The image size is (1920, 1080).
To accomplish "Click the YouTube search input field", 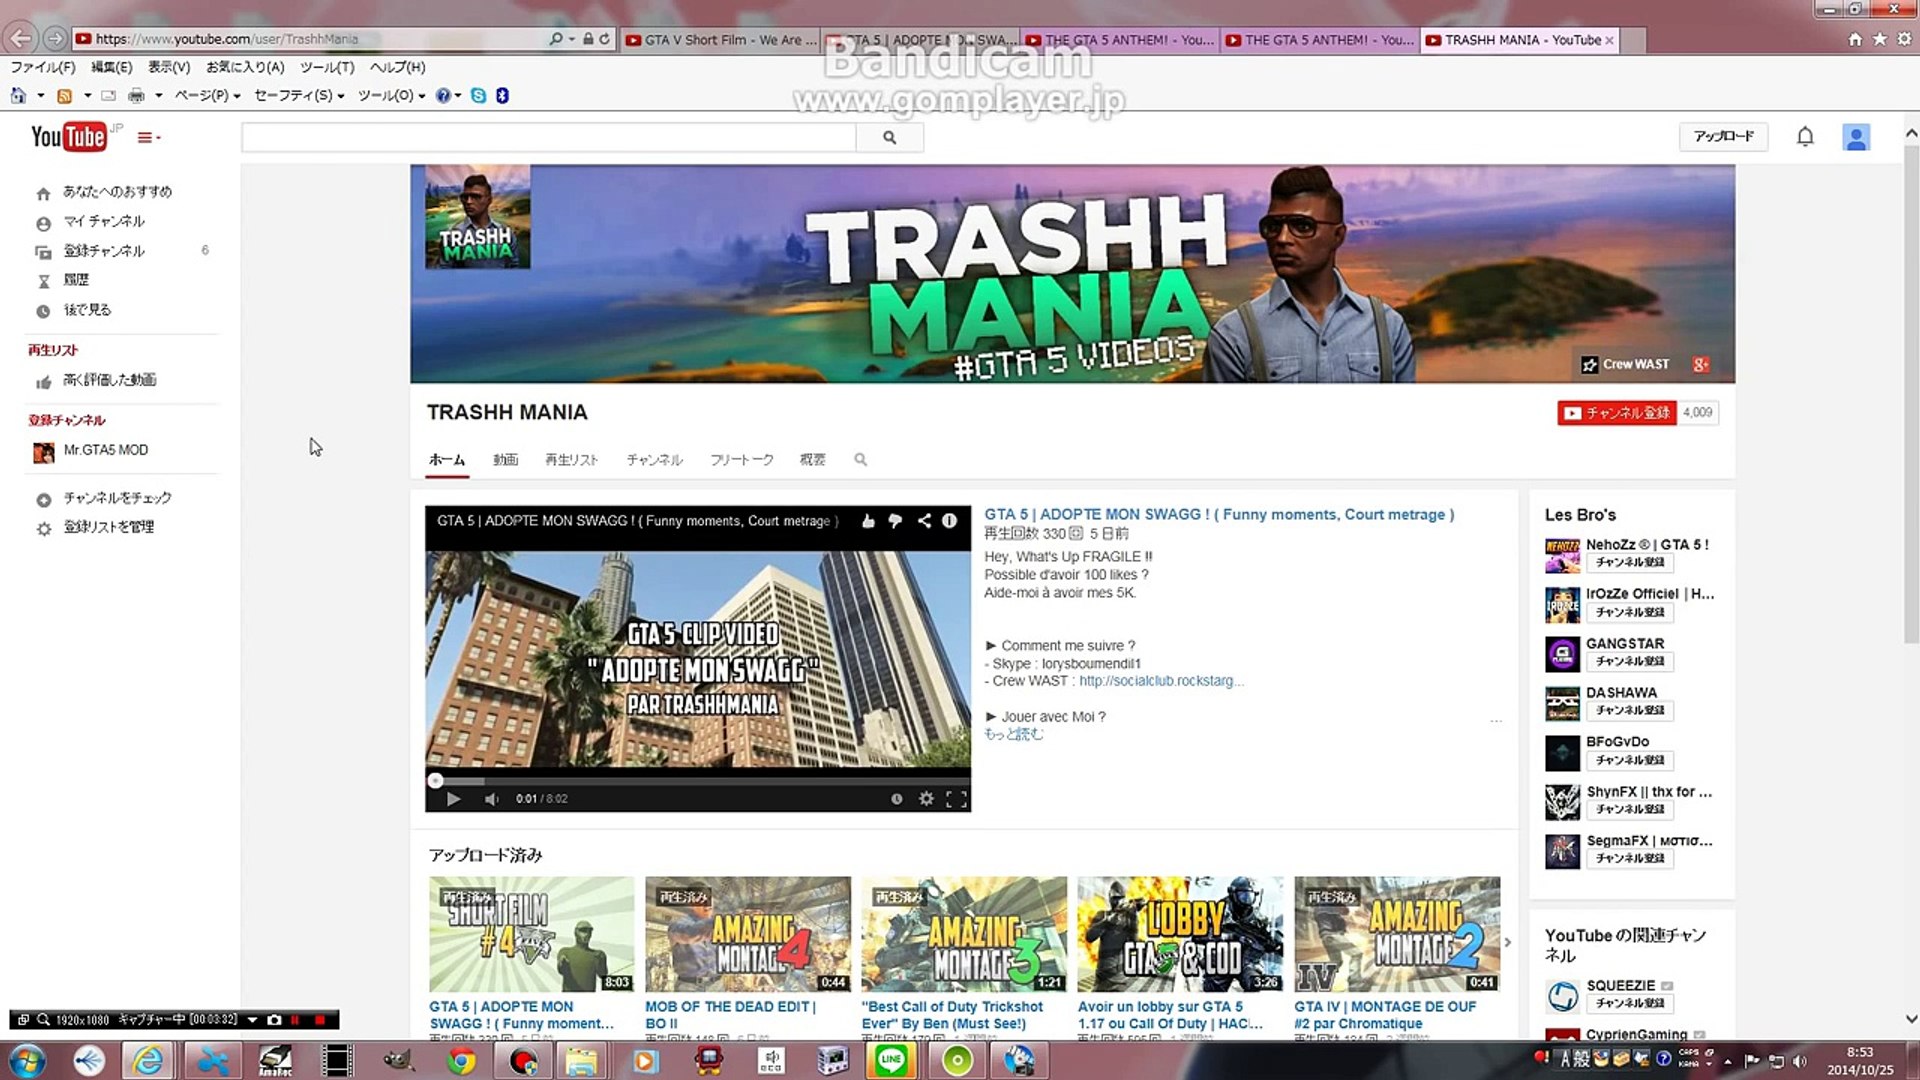I will pos(549,138).
